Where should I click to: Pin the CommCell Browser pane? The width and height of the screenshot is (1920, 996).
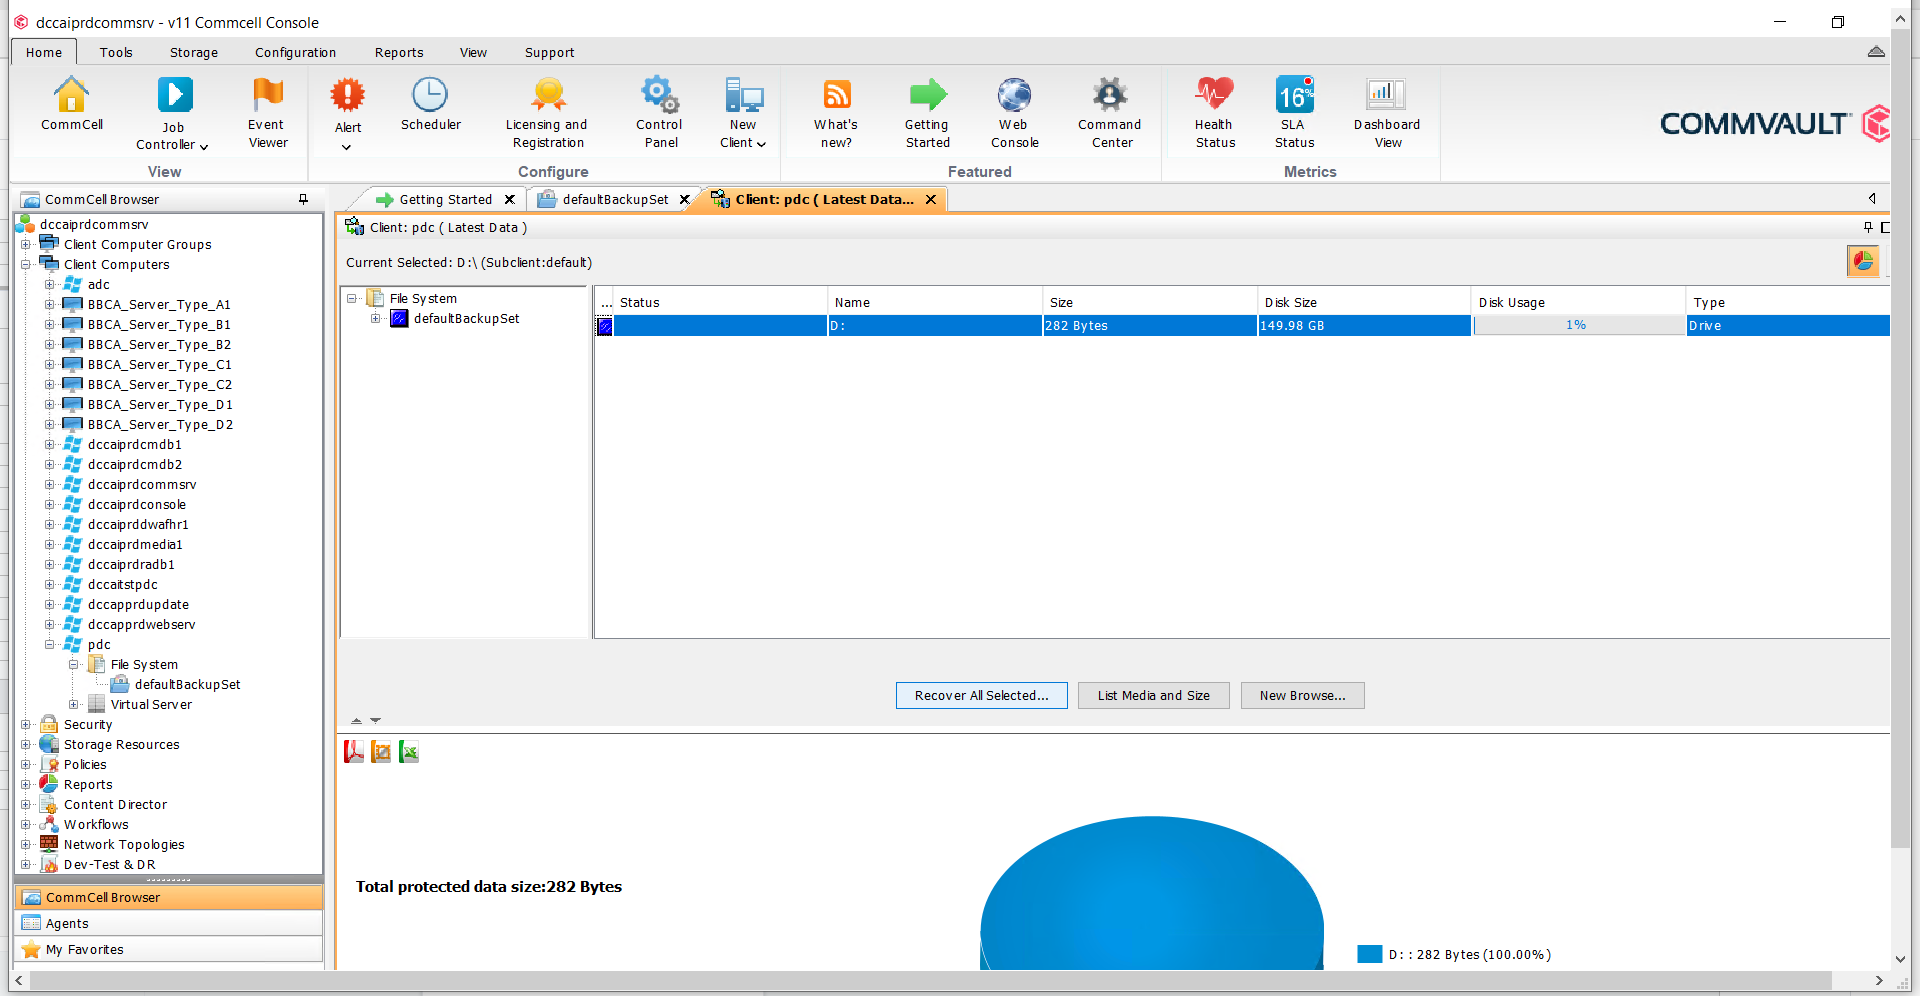click(x=303, y=199)
